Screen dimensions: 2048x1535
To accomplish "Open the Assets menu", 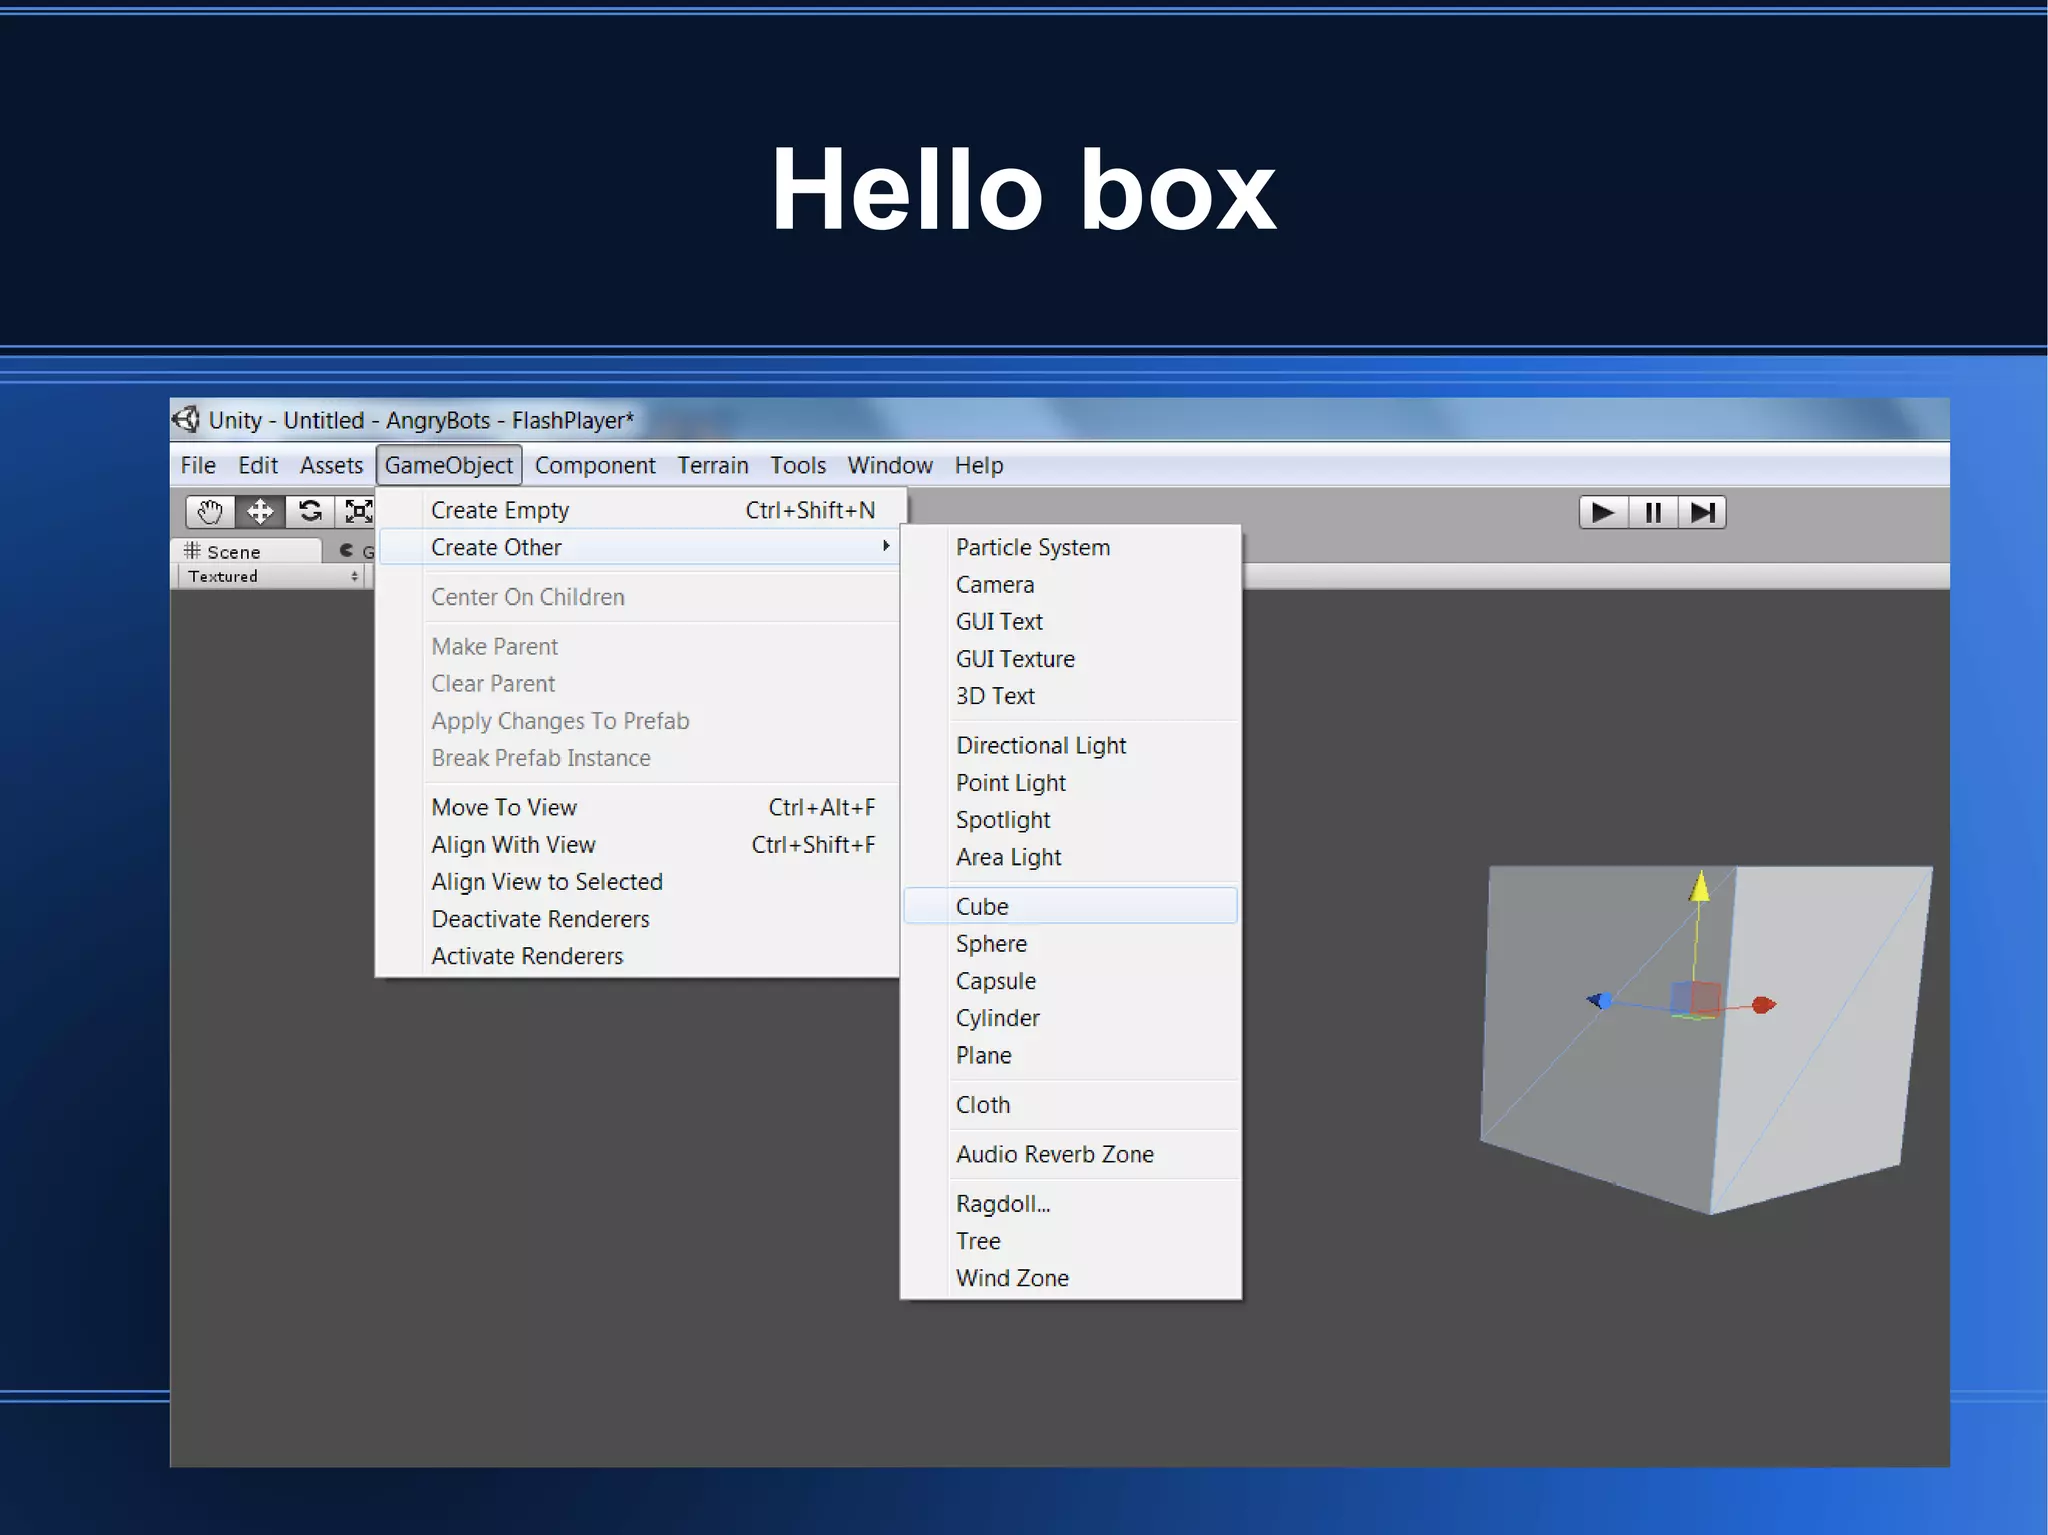I will click(x=331, y=465).
